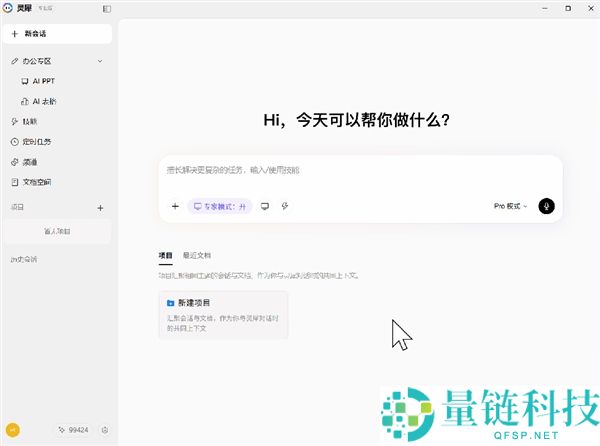Click the blue folder icon on 新建项目
The width and height of the screenshot is (600, 446).
(171, 303)
